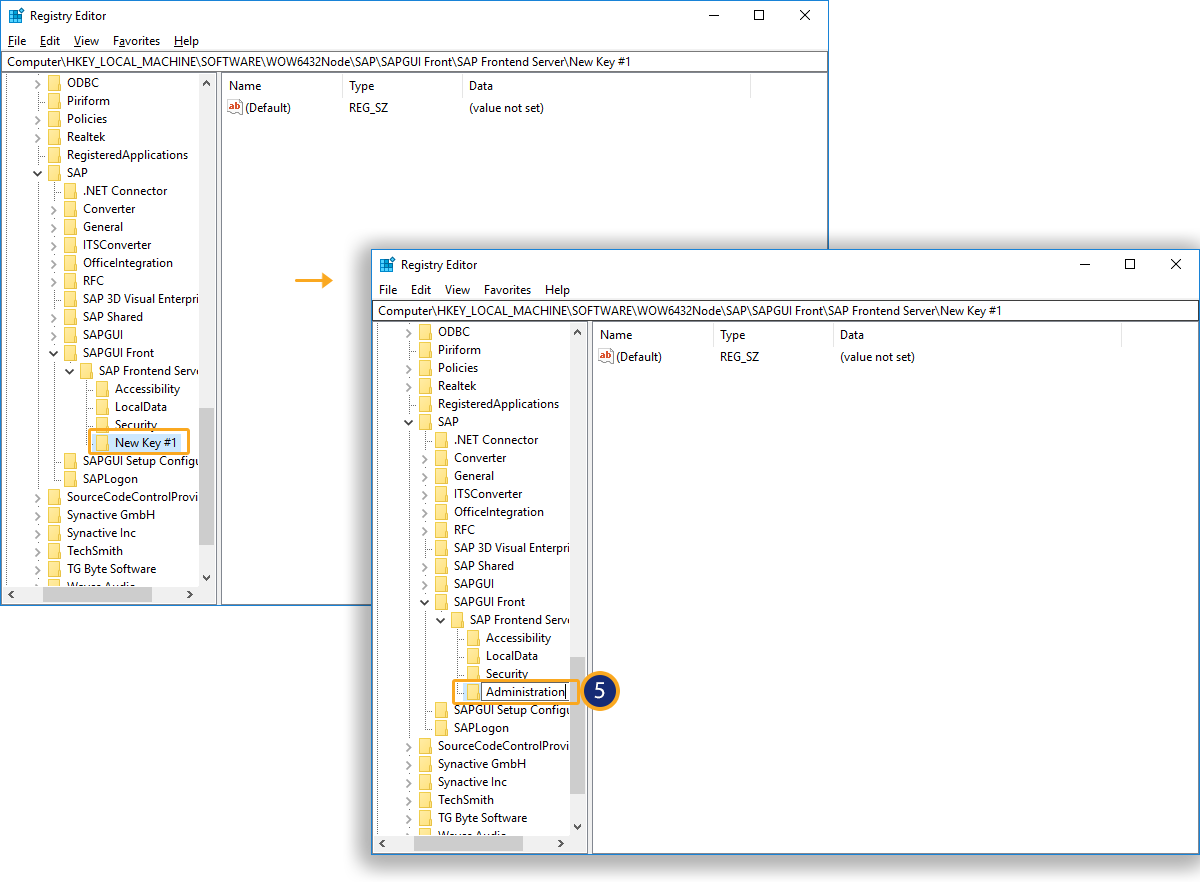
Task: Click the Data column header in back window
Action: (x=481, y=86)
